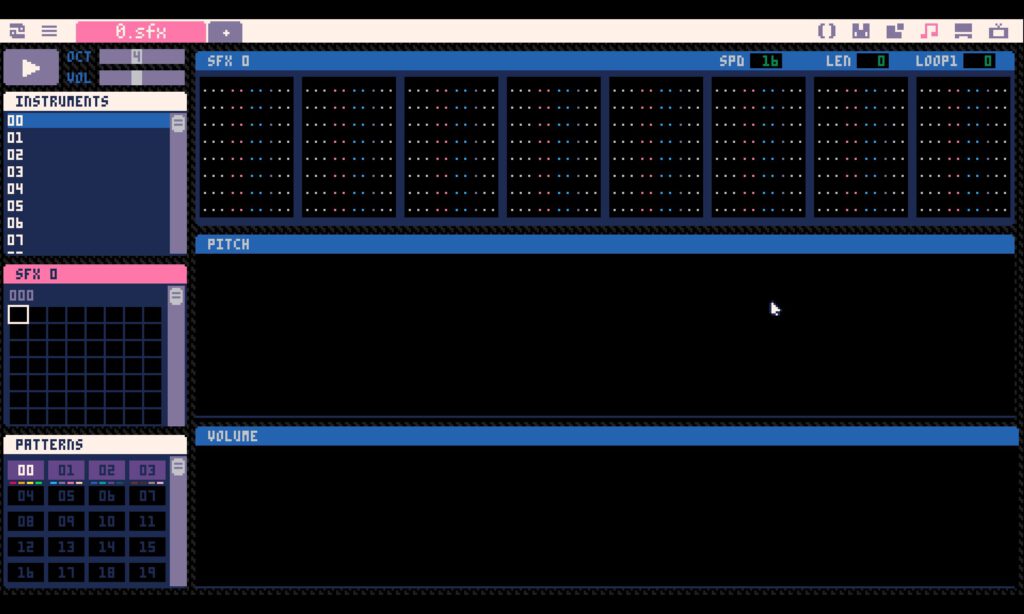The image size is (1024, 614).
Task: Open the hamburger app menu
Action: click(x=49, y=31)
